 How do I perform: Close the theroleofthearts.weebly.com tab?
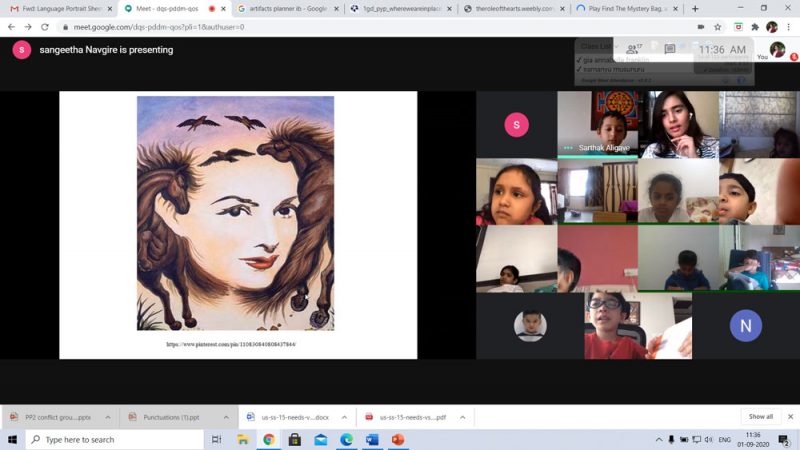coord(562,9)
